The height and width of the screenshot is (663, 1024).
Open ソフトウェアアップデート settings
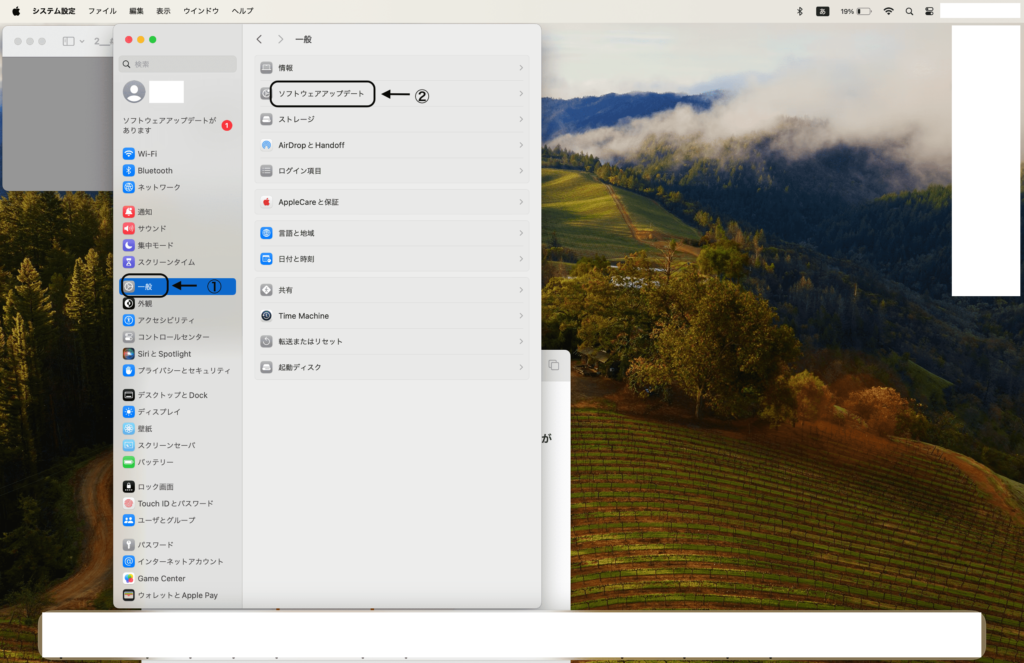[x=392, y=93]
